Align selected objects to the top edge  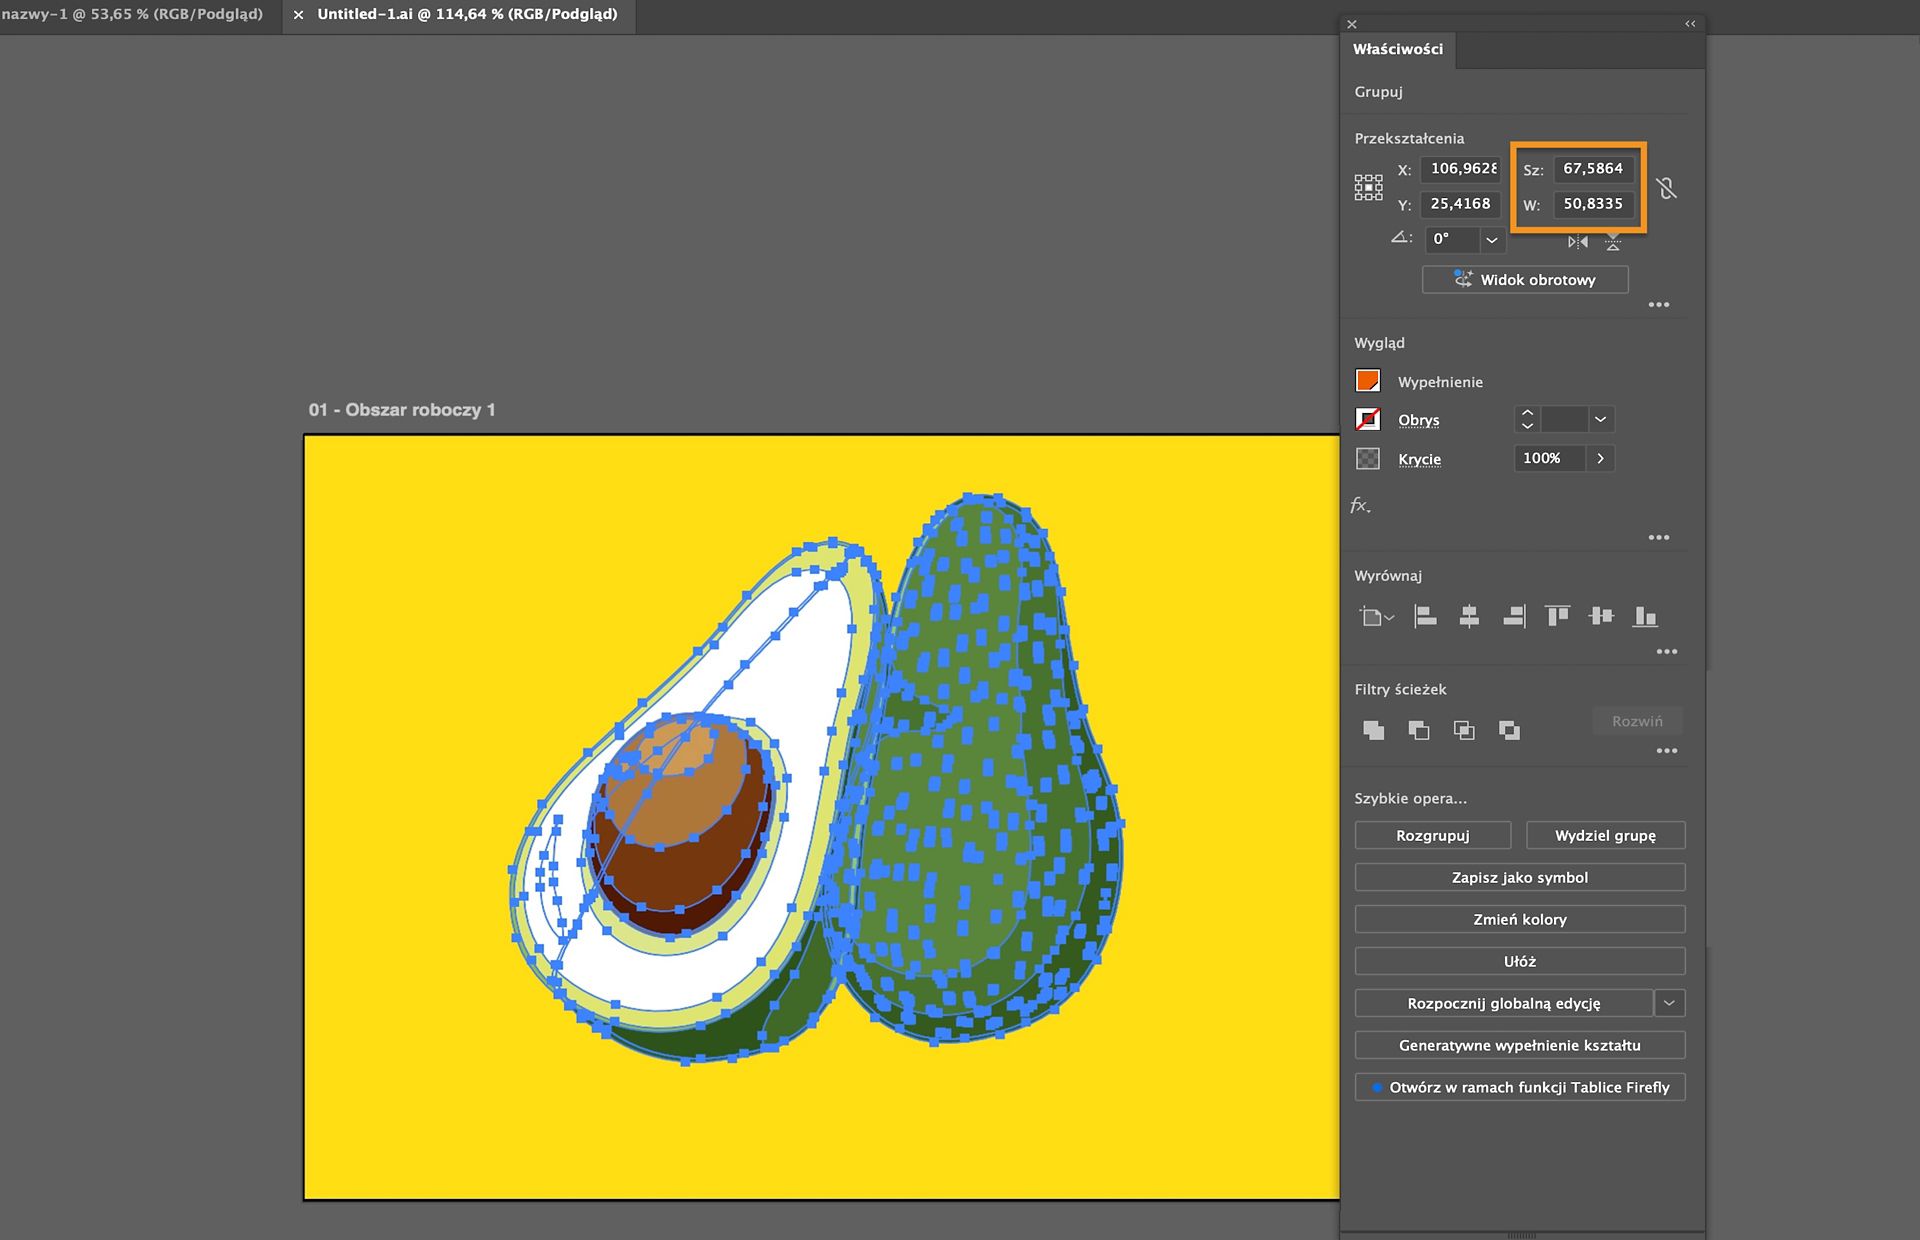pyautogui.click(x=1557, y=617)
